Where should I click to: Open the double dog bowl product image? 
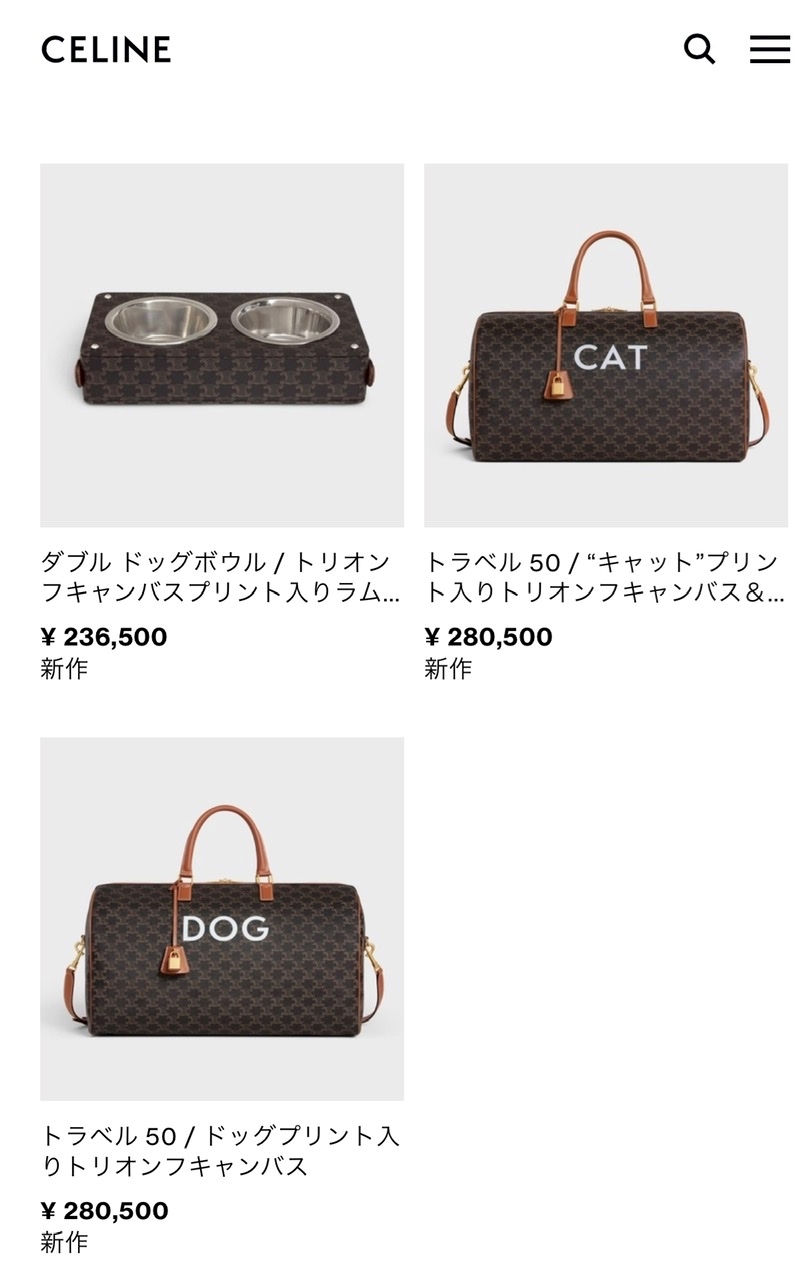click(222, 345)
